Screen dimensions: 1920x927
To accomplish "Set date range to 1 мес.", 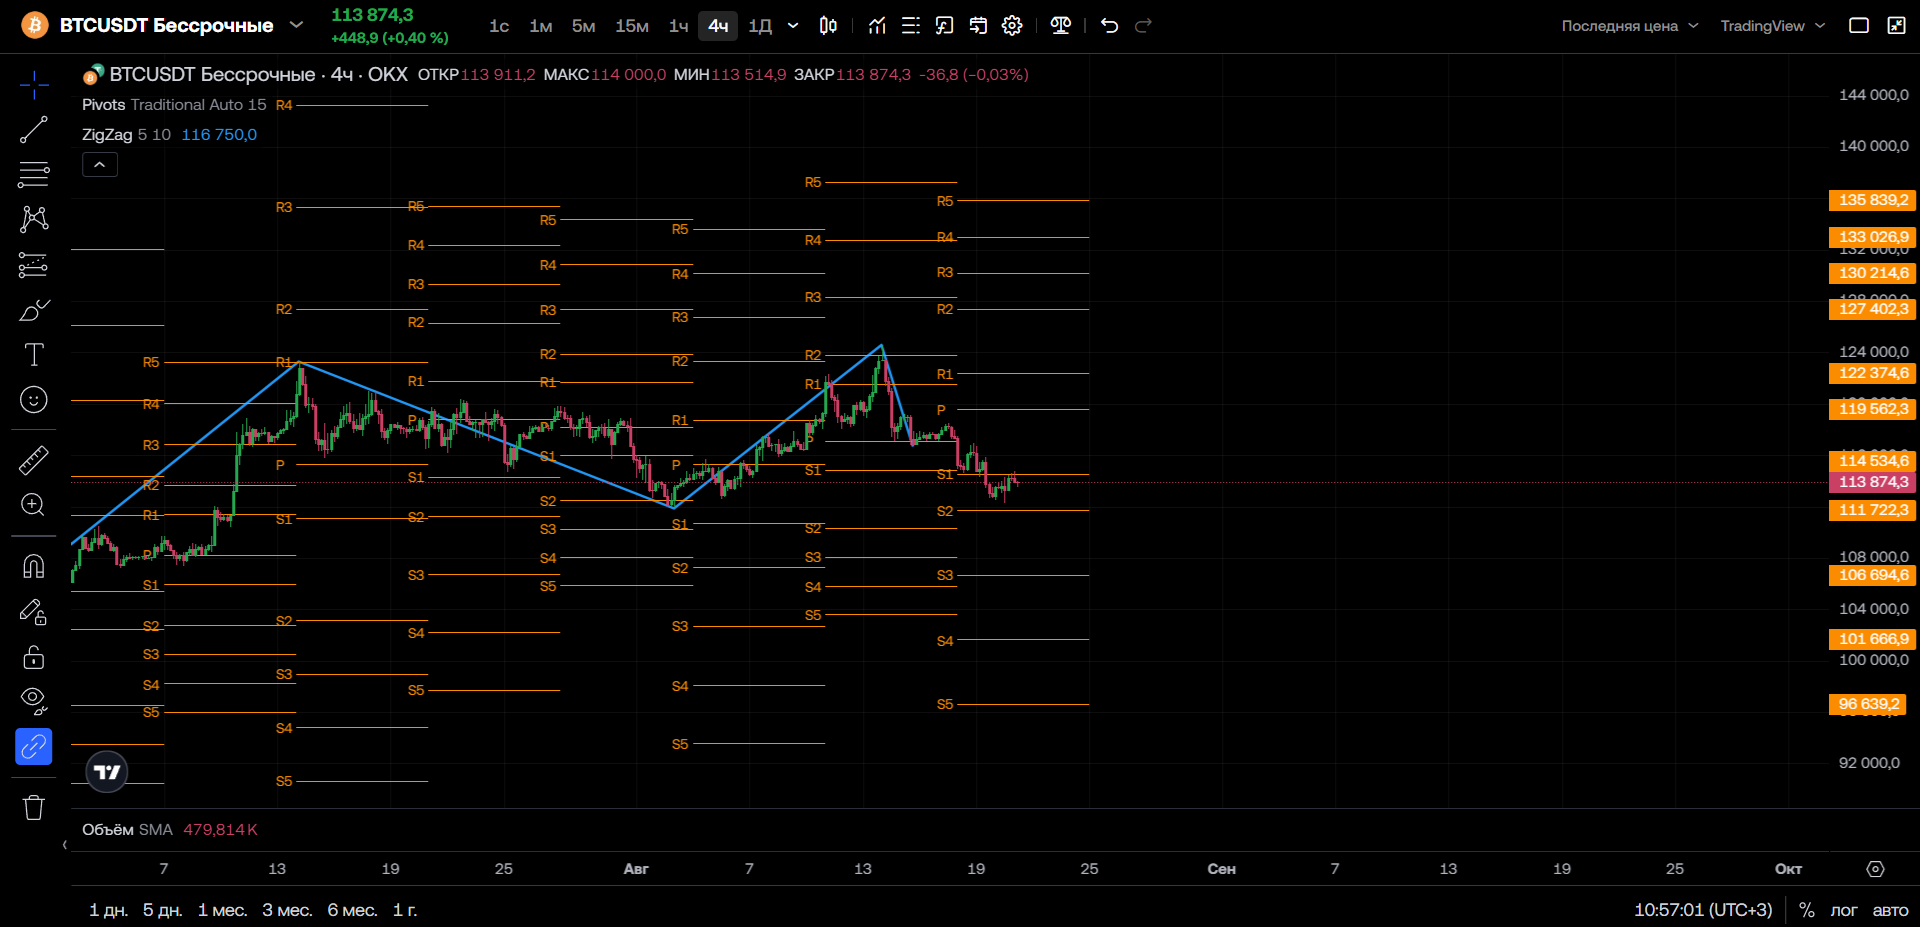I will point(222,910).
